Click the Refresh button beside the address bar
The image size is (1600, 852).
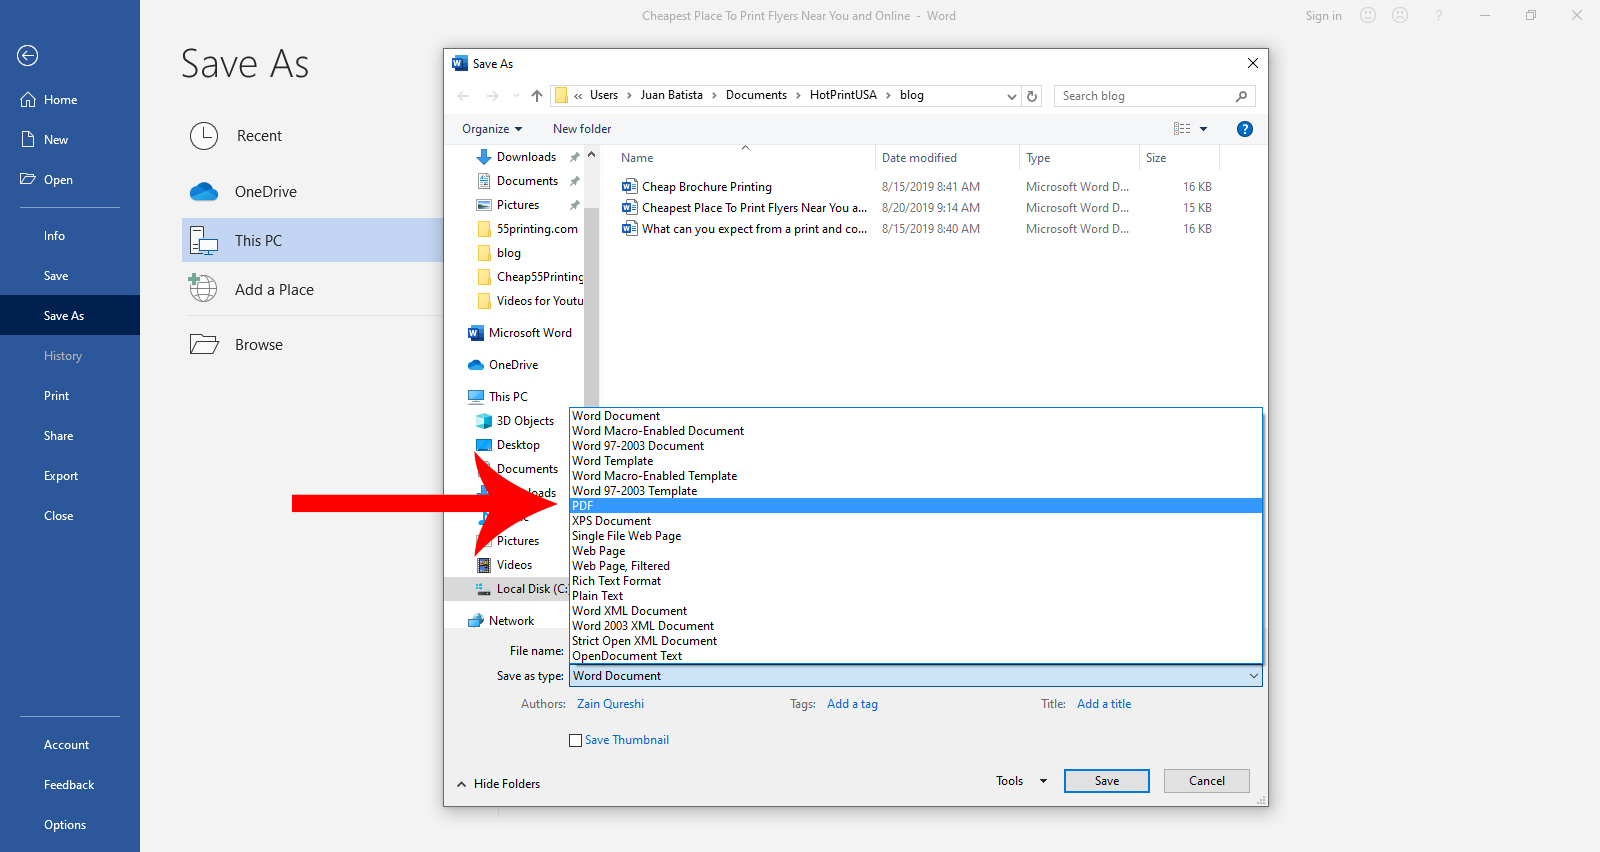pyautogui.click(x=1032, y=96)
